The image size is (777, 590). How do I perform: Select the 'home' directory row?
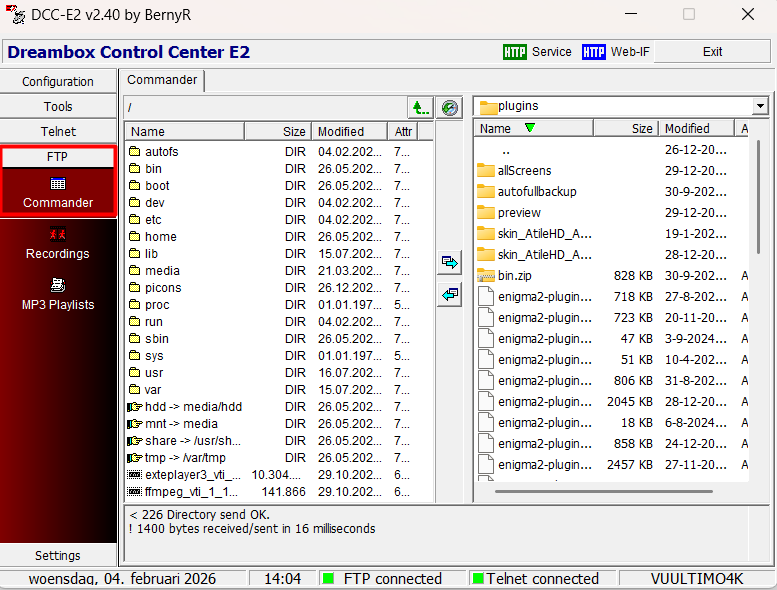[278, 236]
